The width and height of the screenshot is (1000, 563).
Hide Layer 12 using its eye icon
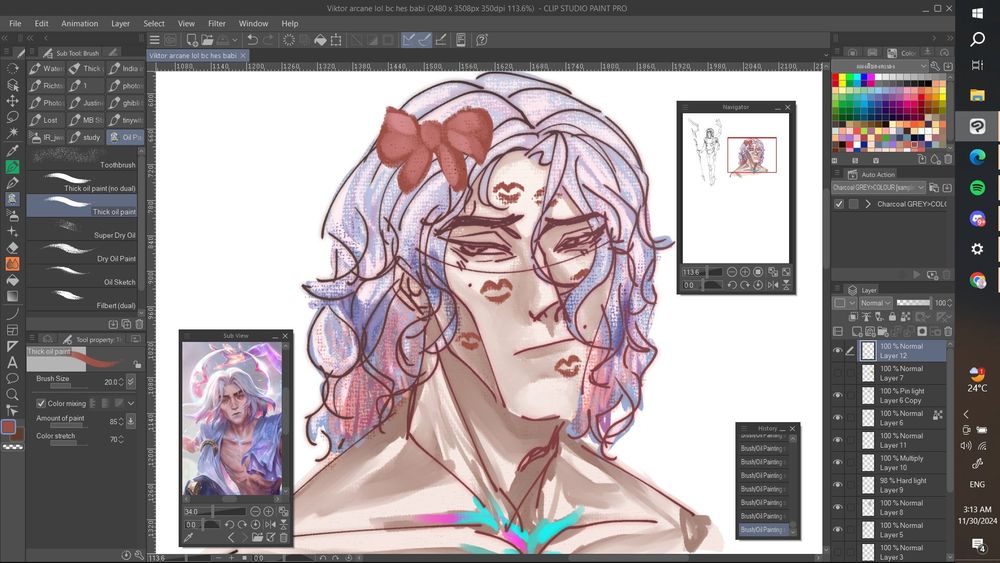point(837,351)
